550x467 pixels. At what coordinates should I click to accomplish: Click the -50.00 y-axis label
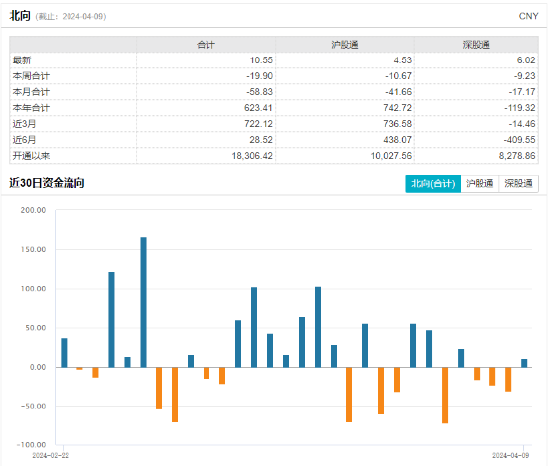coord(33,407)
